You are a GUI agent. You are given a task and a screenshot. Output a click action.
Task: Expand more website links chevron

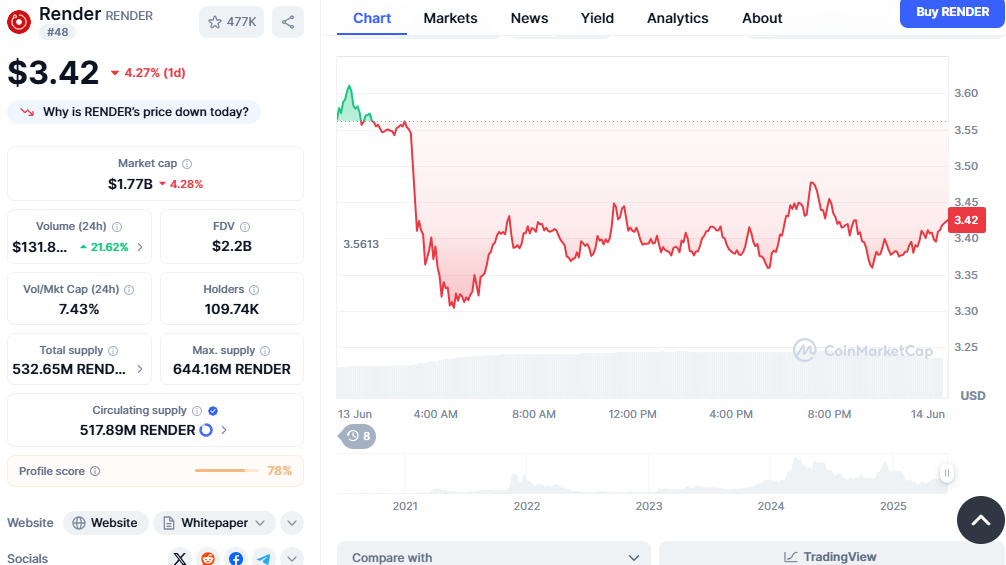pyautogui.click(x=292, y=523)
